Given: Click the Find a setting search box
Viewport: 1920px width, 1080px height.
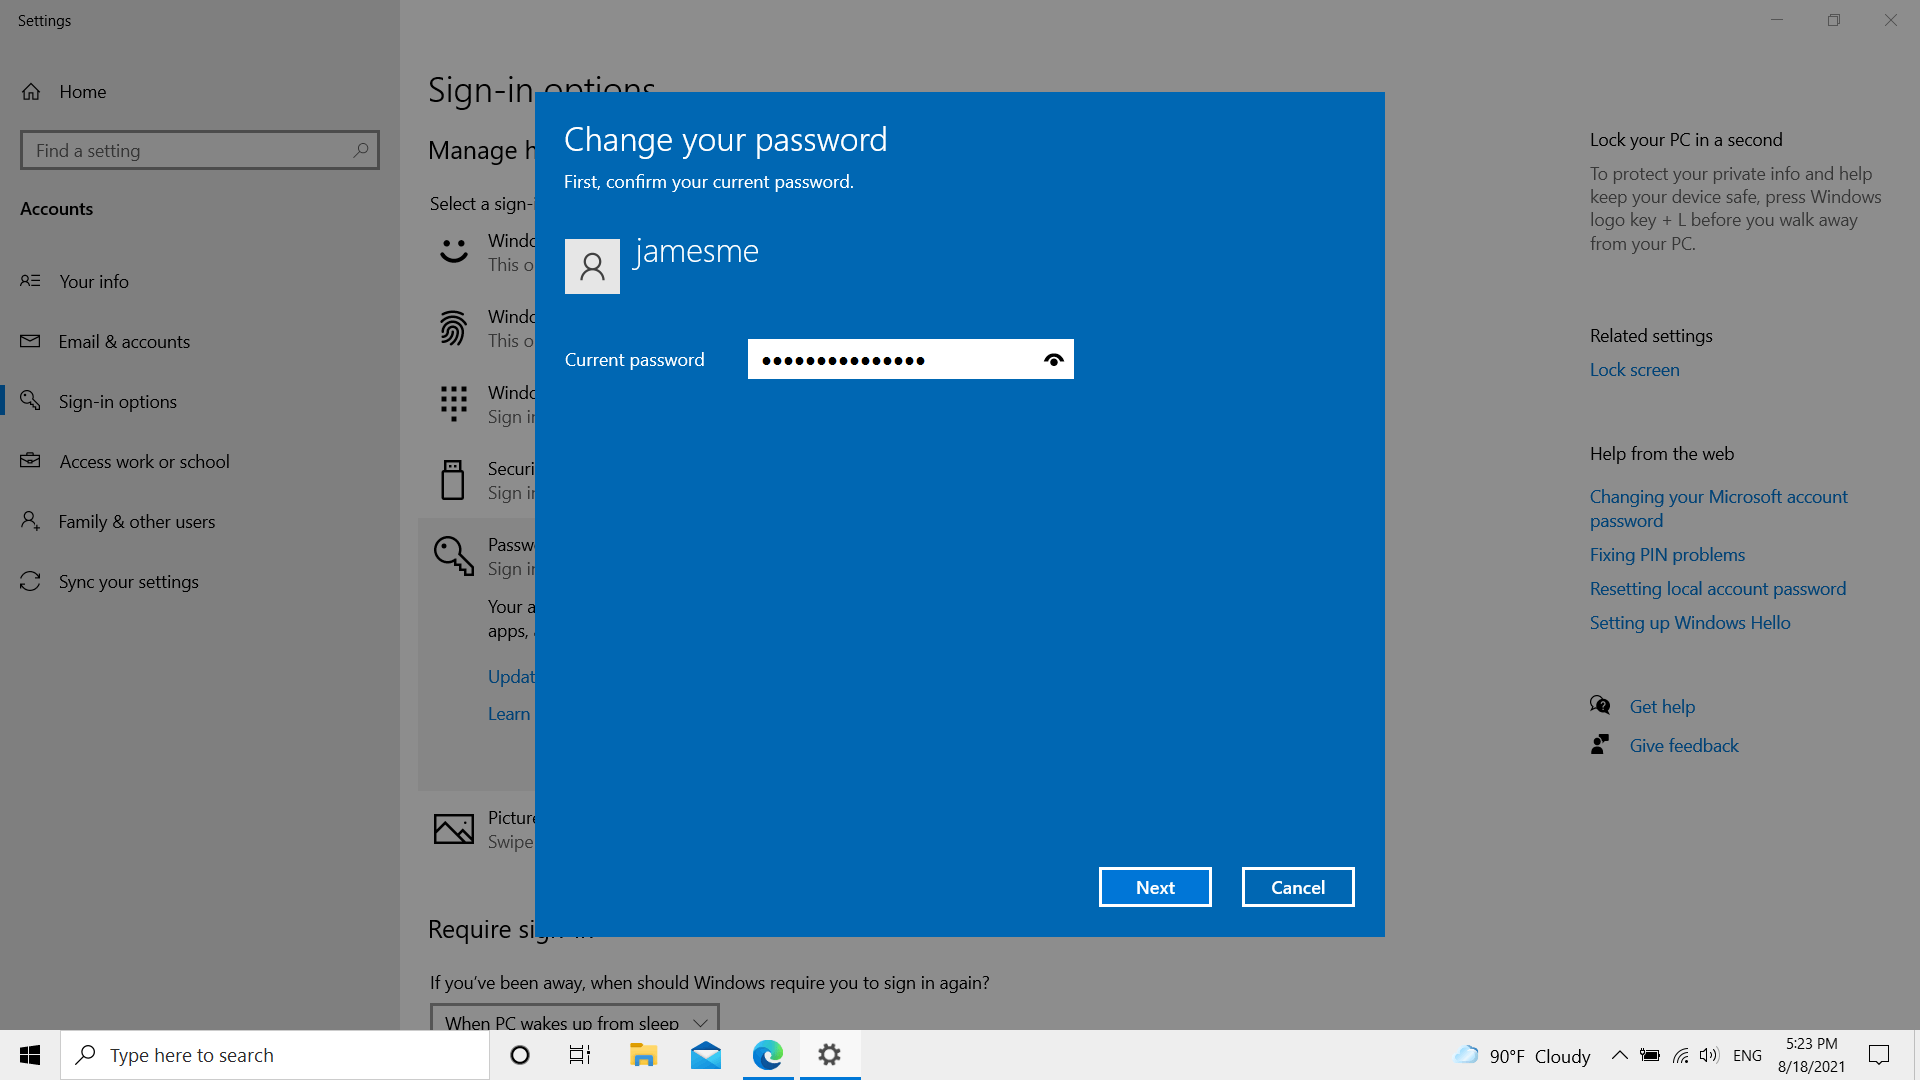Looking at the screenshot, I should pyautogui.click(x=190, y=151).
